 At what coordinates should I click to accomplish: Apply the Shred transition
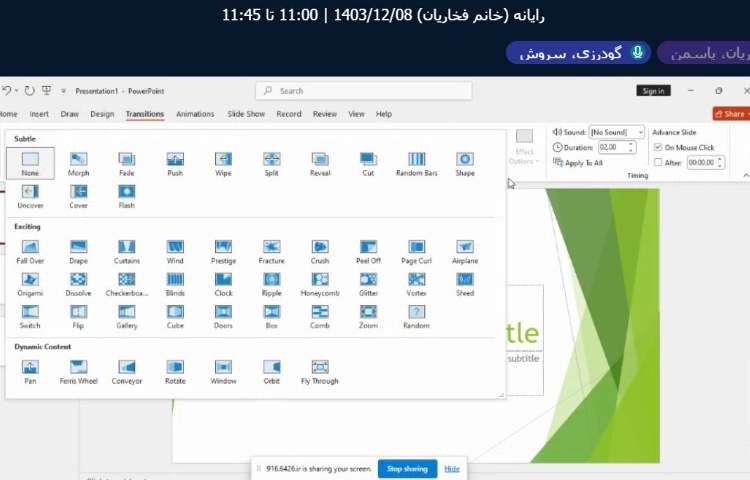tap(465, 284)
